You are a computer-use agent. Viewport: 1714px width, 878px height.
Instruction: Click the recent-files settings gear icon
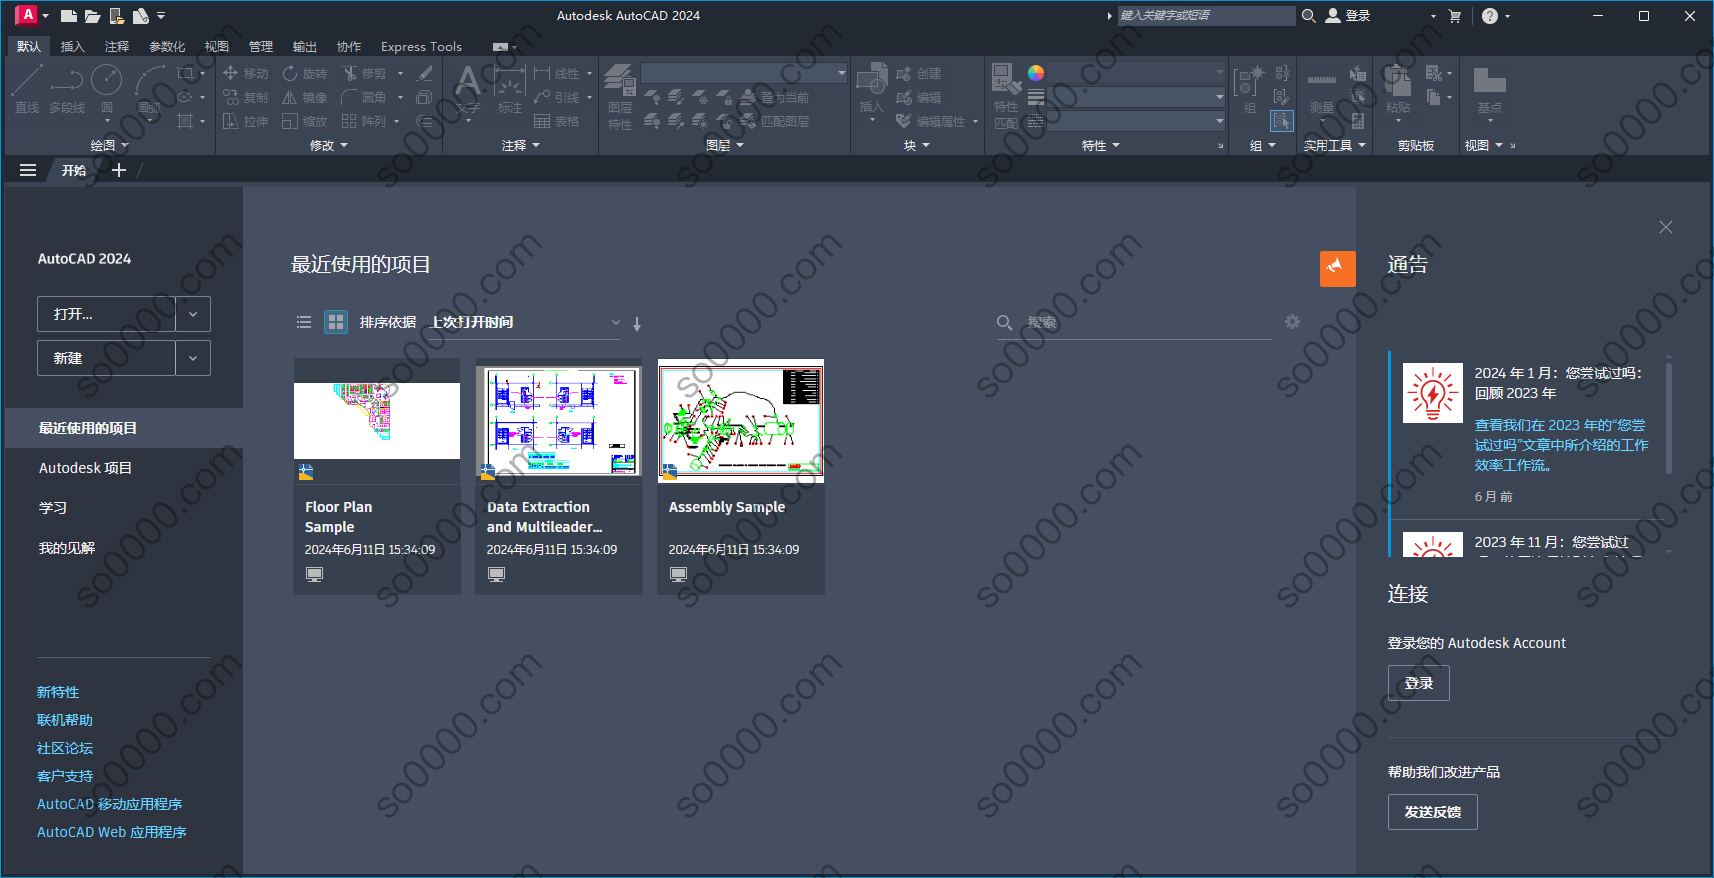click(x=1292, y=322)
